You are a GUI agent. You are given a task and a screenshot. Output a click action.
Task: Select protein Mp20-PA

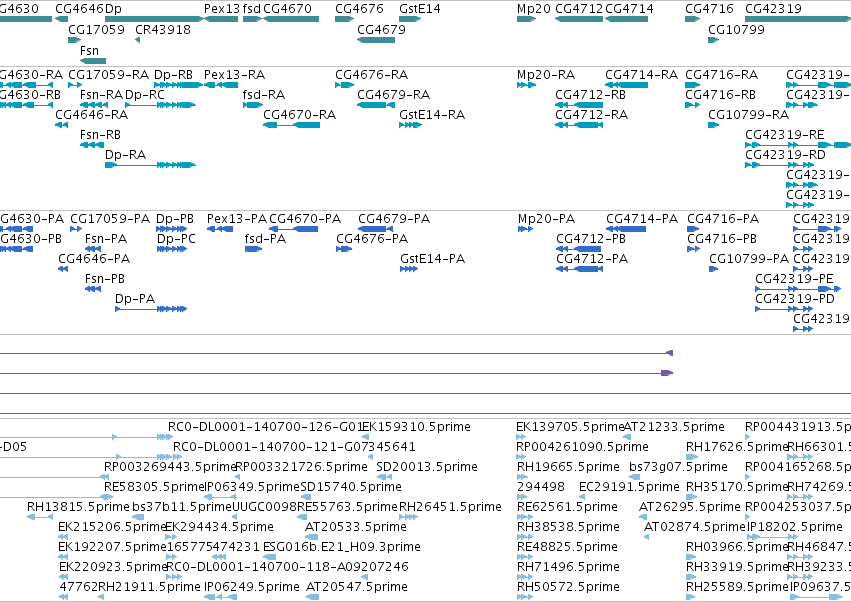point(547,219)
